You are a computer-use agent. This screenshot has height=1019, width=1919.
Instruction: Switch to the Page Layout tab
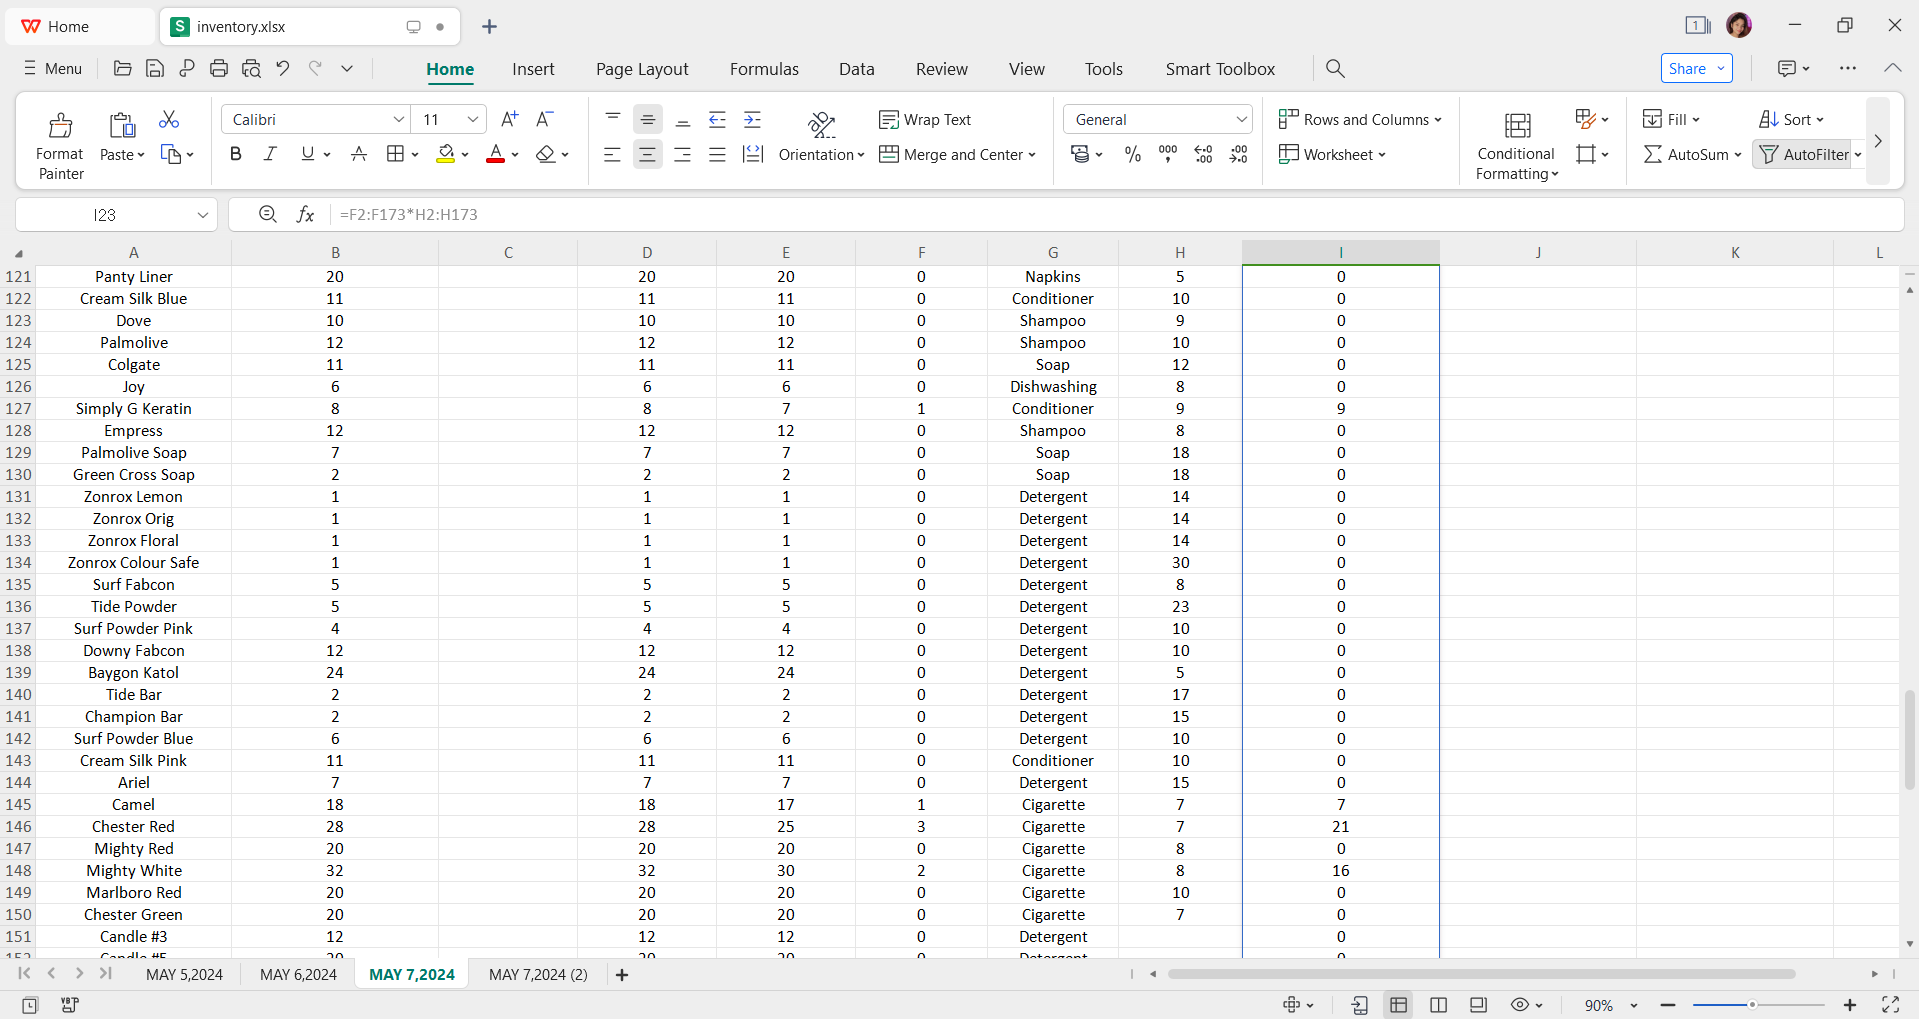tap(642, 69)
